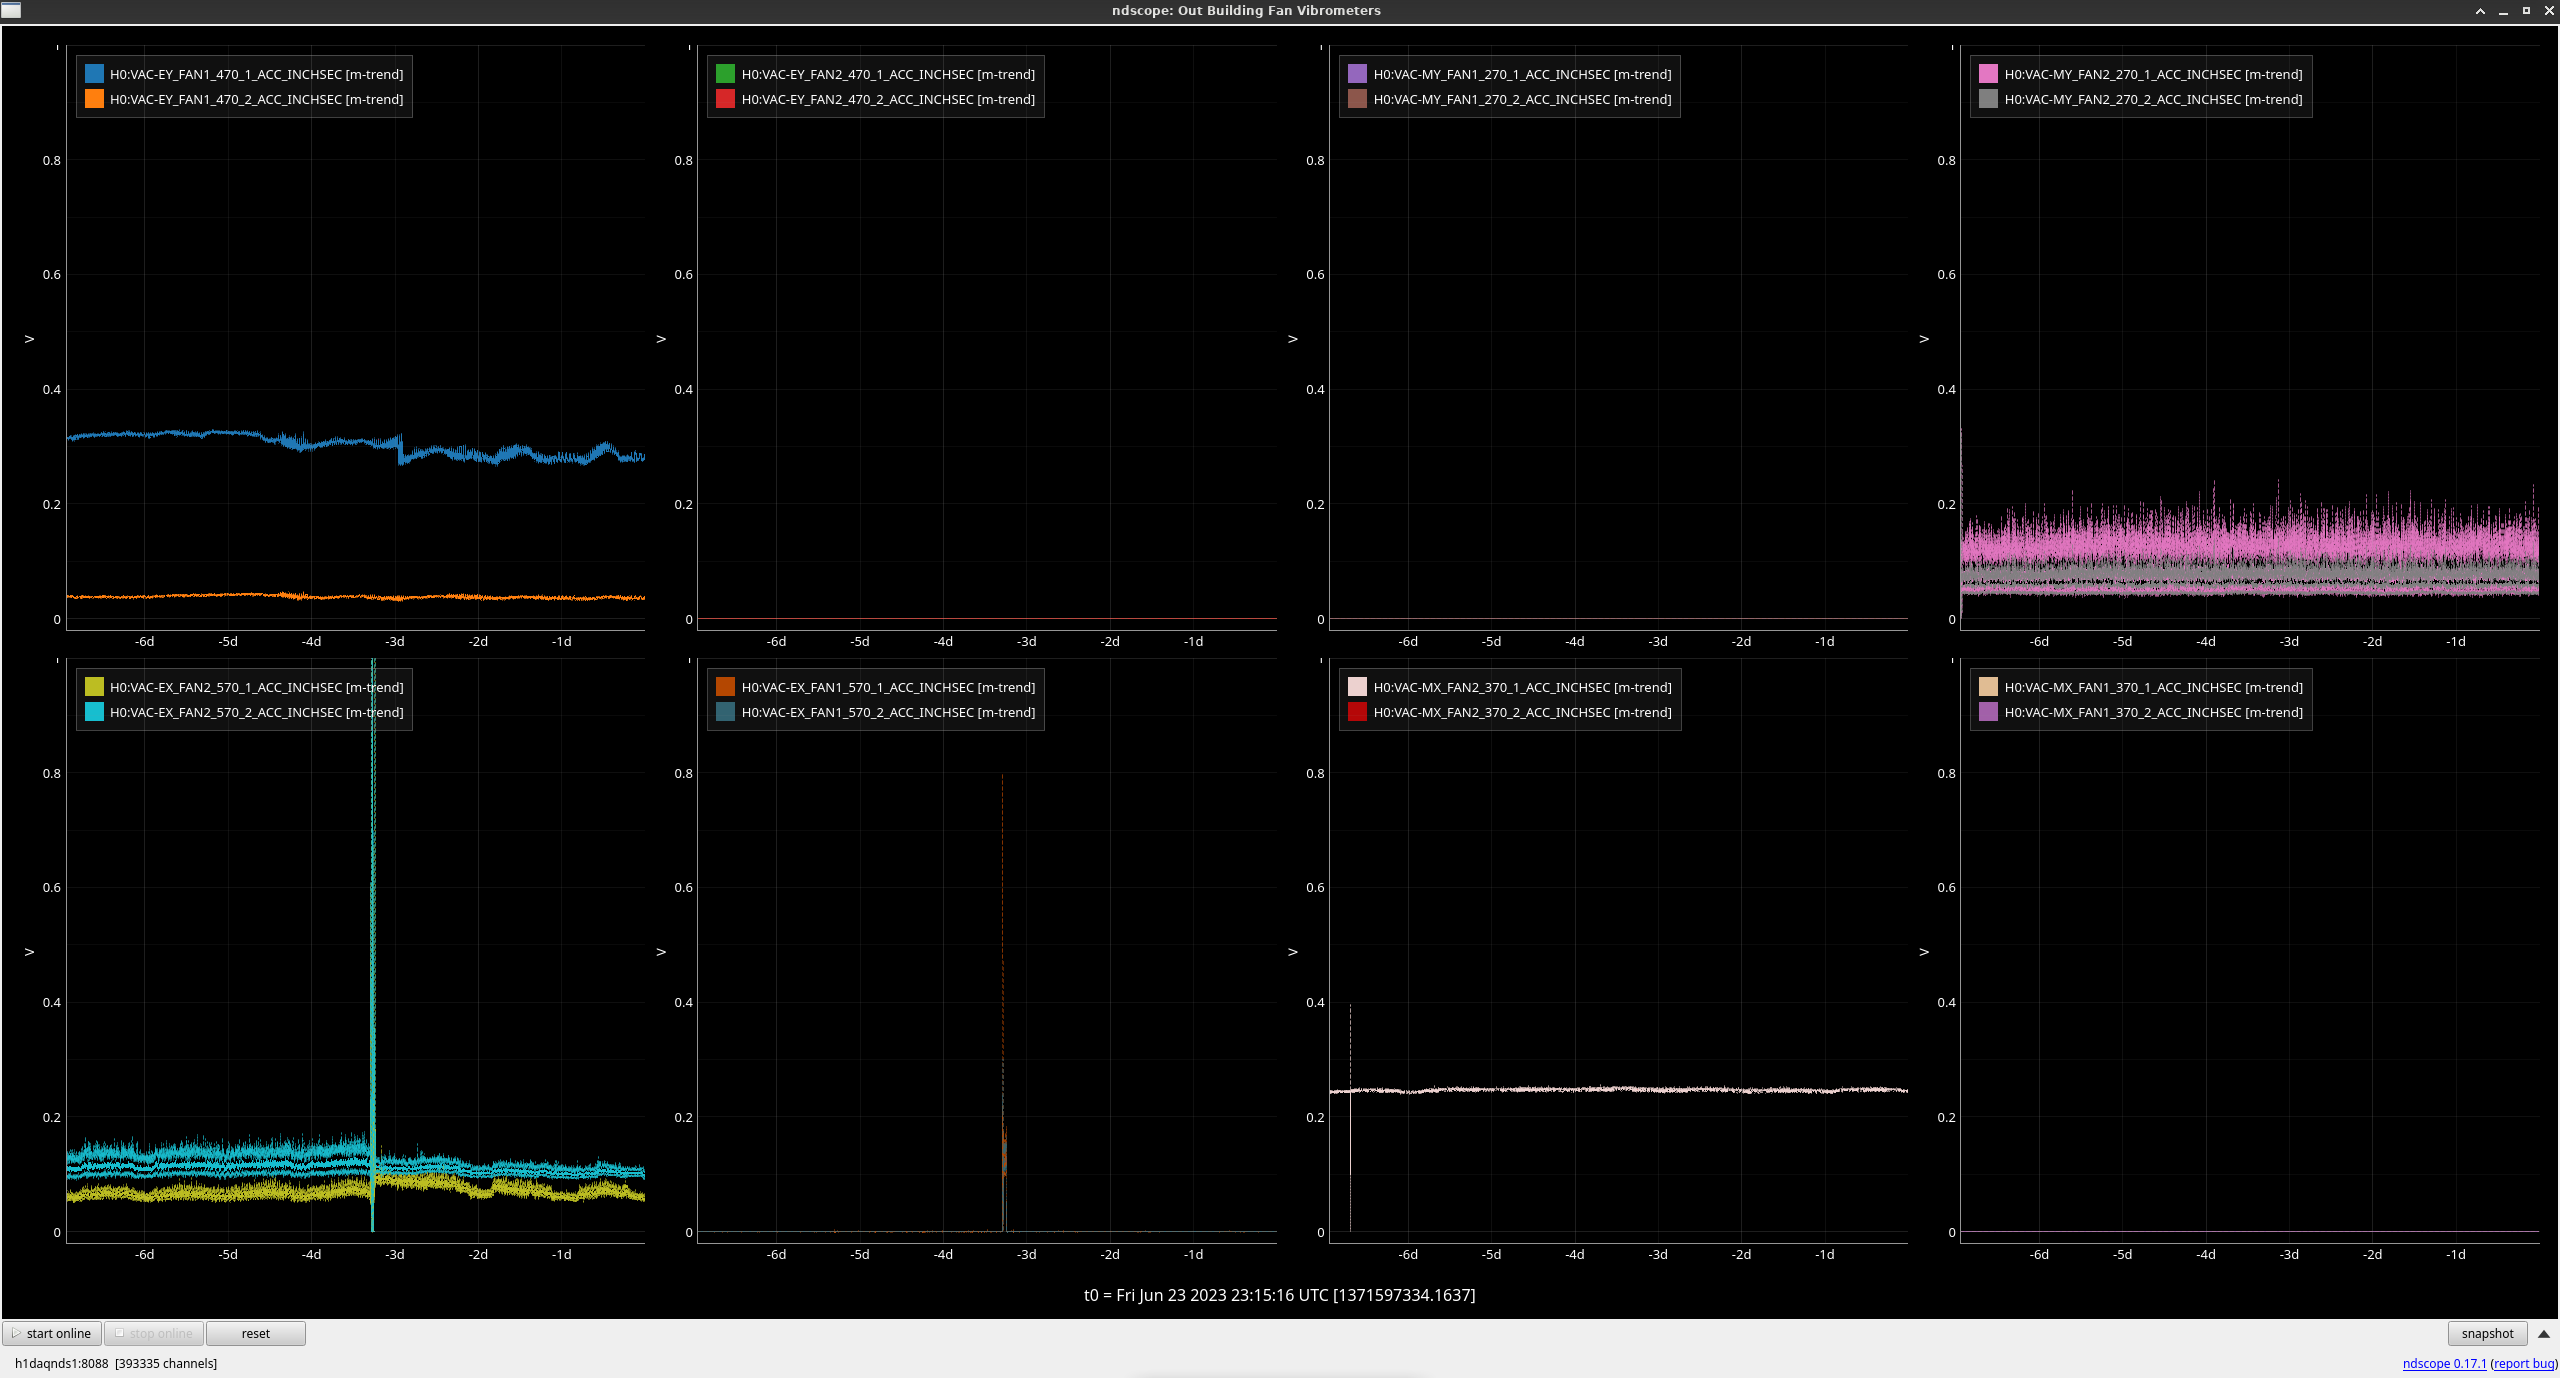Screen dimensions: 2560x1378
Task: Expand the panel with the up-triangle next to snapshot
Action: [x=2543, y=1334]
